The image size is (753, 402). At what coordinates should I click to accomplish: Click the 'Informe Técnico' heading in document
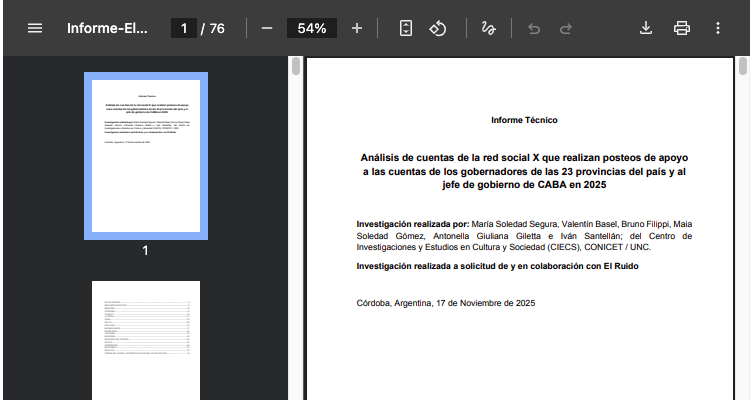click(x=524, y=120)
